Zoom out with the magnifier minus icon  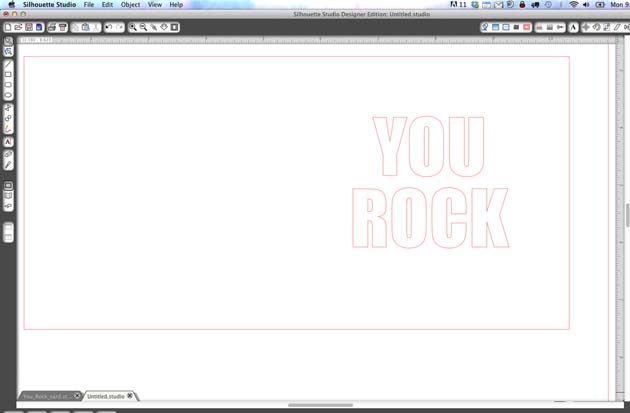(143, 27)
